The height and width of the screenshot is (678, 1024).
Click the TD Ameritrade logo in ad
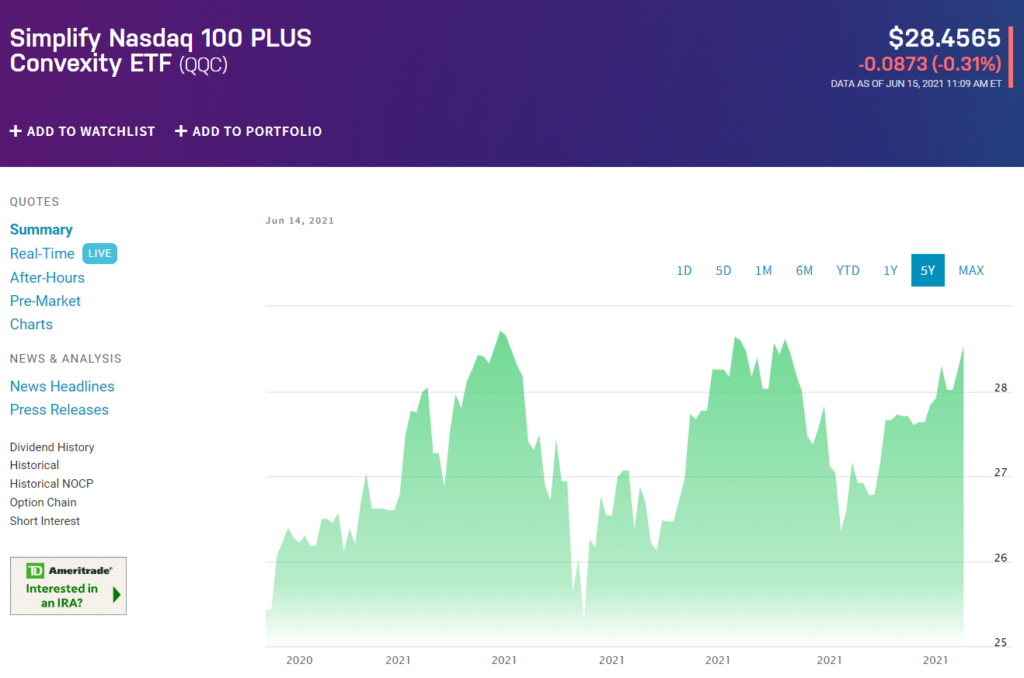pyautogui.click(x=68, y=570)
